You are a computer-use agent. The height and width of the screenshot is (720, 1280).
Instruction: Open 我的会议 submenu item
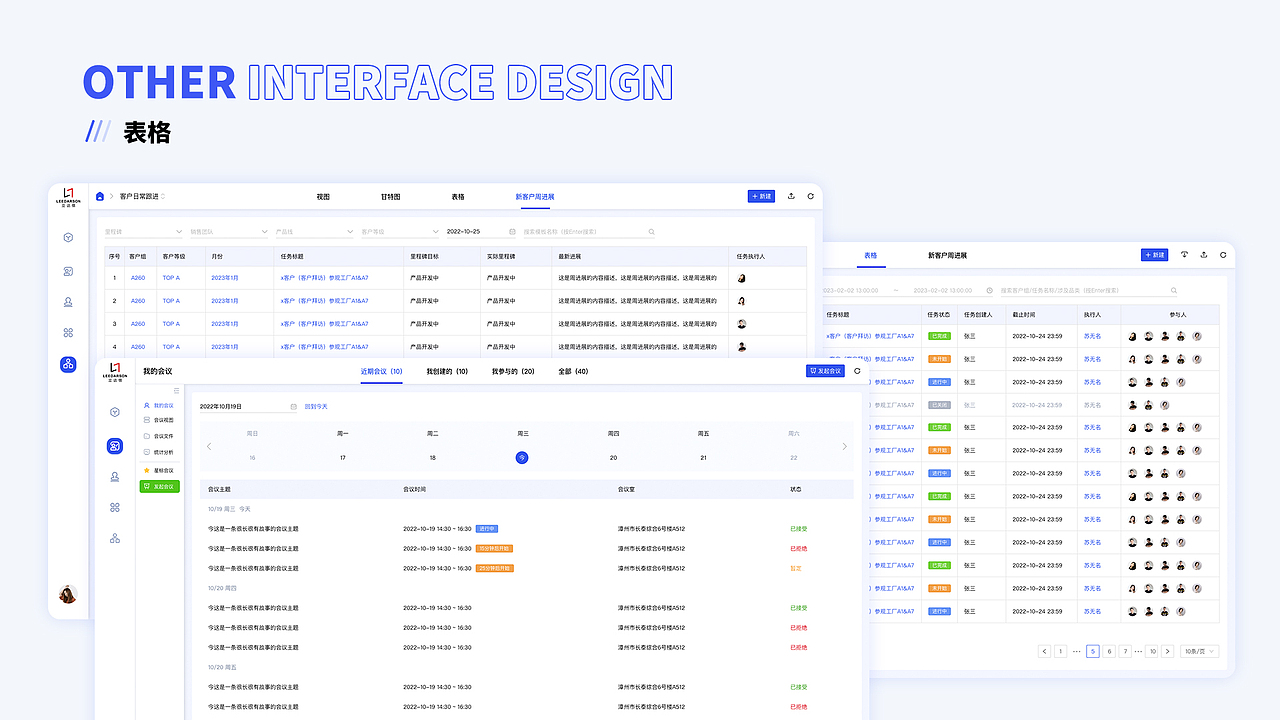(159, 405)
